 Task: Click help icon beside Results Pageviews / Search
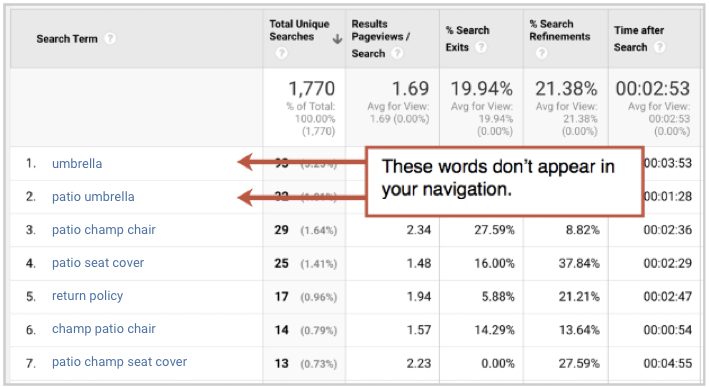(397, 53)
